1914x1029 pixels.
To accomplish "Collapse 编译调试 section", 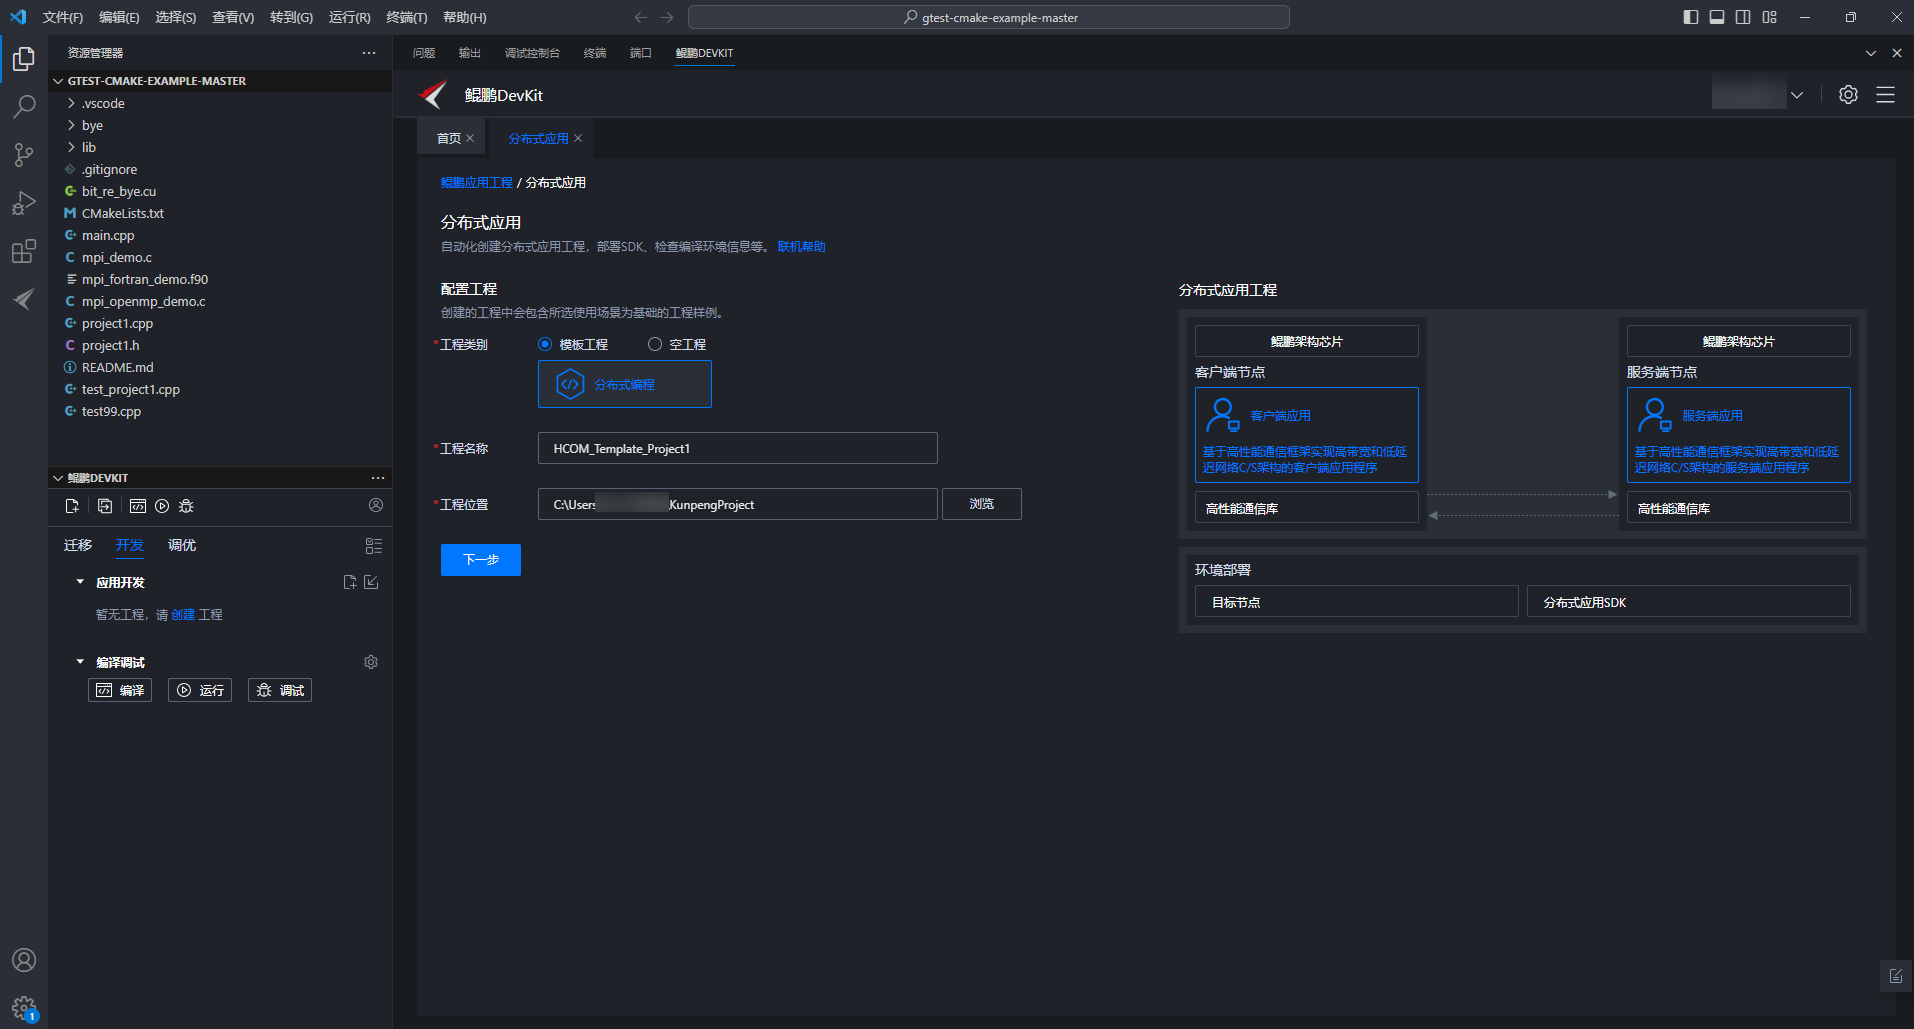I will [80, 662].
